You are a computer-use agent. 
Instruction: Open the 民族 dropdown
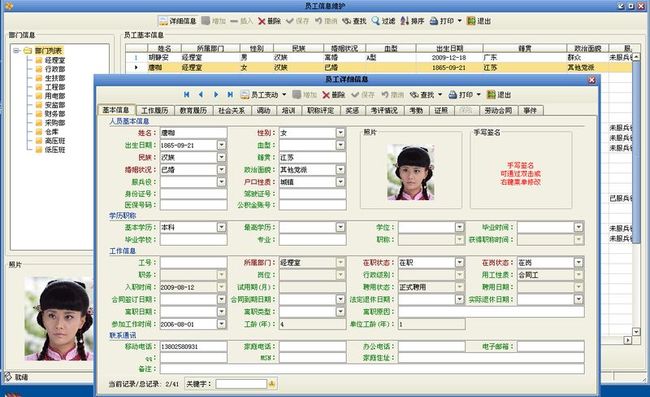point(222,157)
